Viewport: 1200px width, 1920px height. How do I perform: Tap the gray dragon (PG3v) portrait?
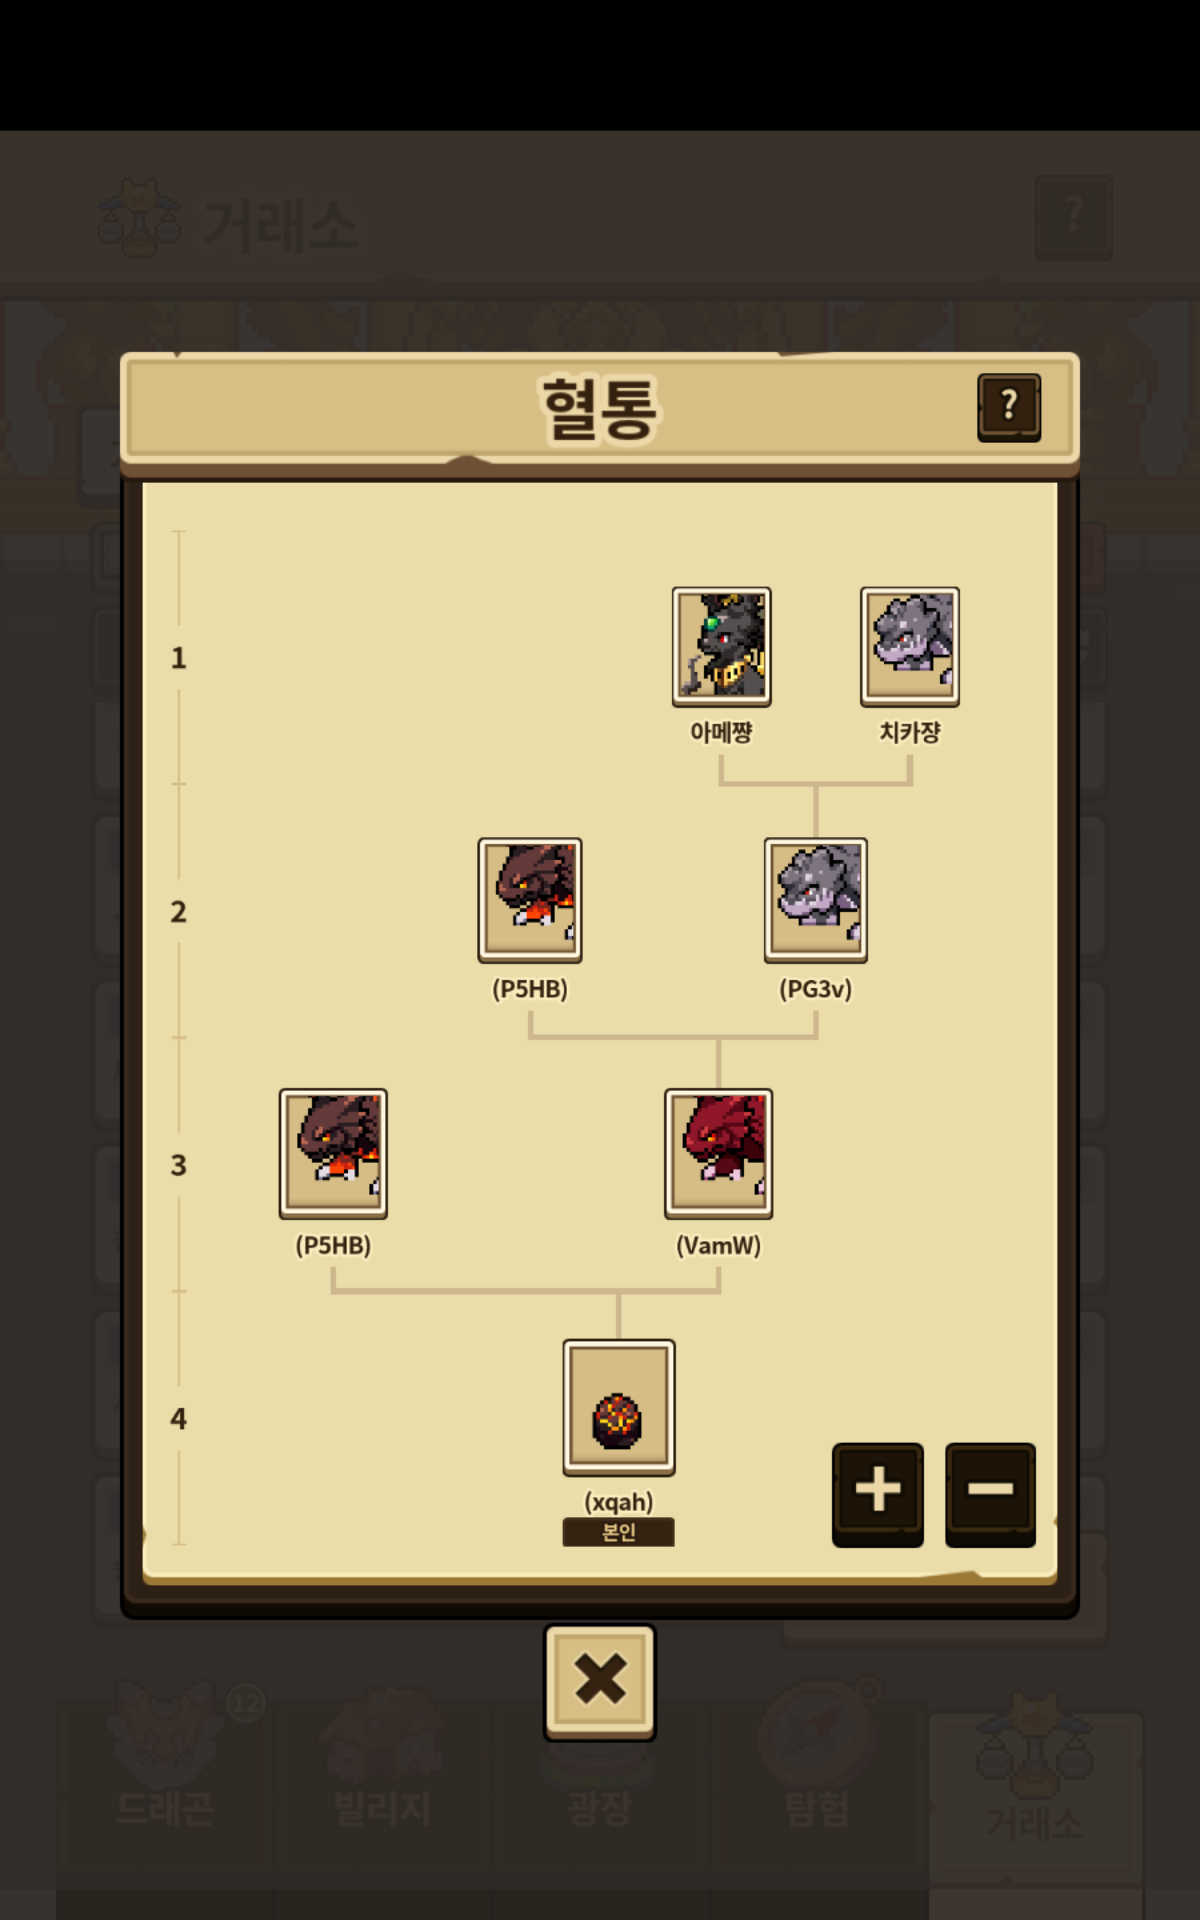pyautogui.click(x=816, y=900)
